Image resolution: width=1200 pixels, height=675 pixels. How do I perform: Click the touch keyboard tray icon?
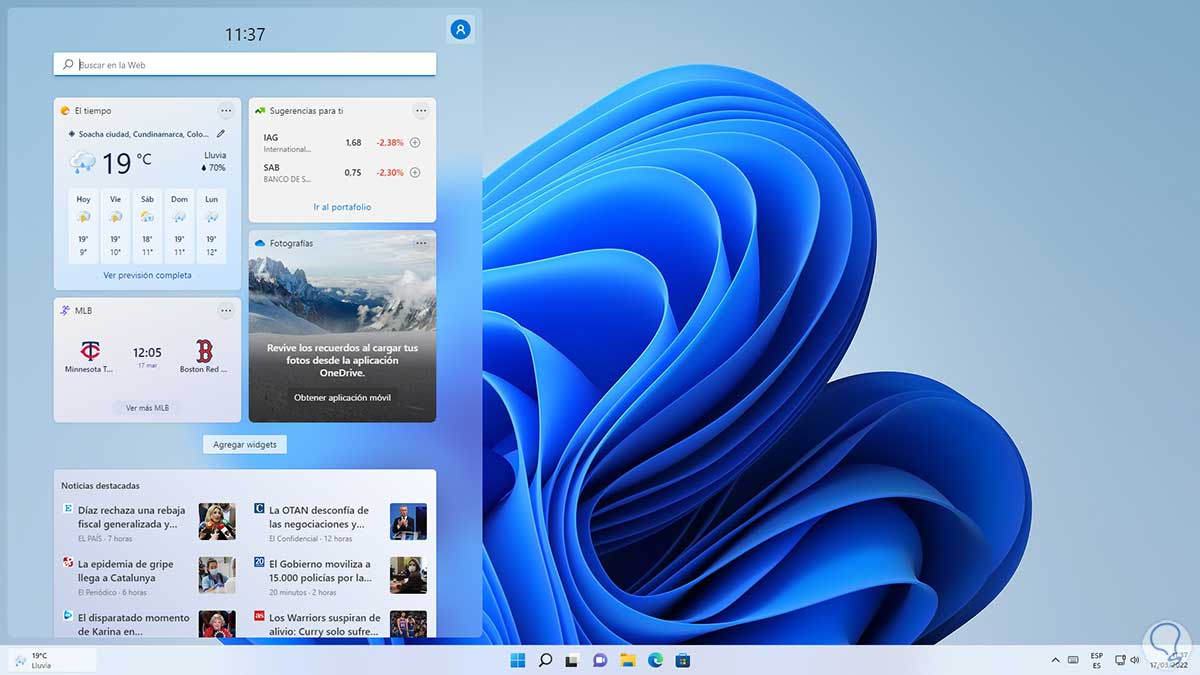(1073, 660)
